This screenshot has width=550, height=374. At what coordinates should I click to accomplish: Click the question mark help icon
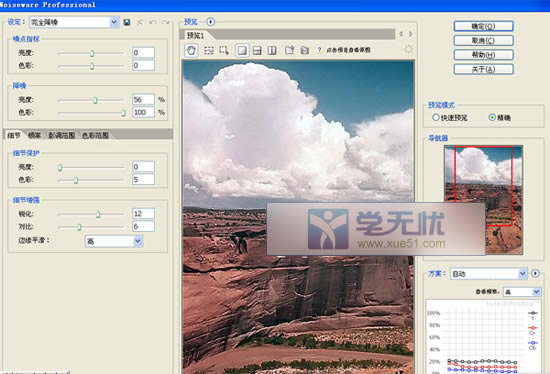tap(319, 50)
